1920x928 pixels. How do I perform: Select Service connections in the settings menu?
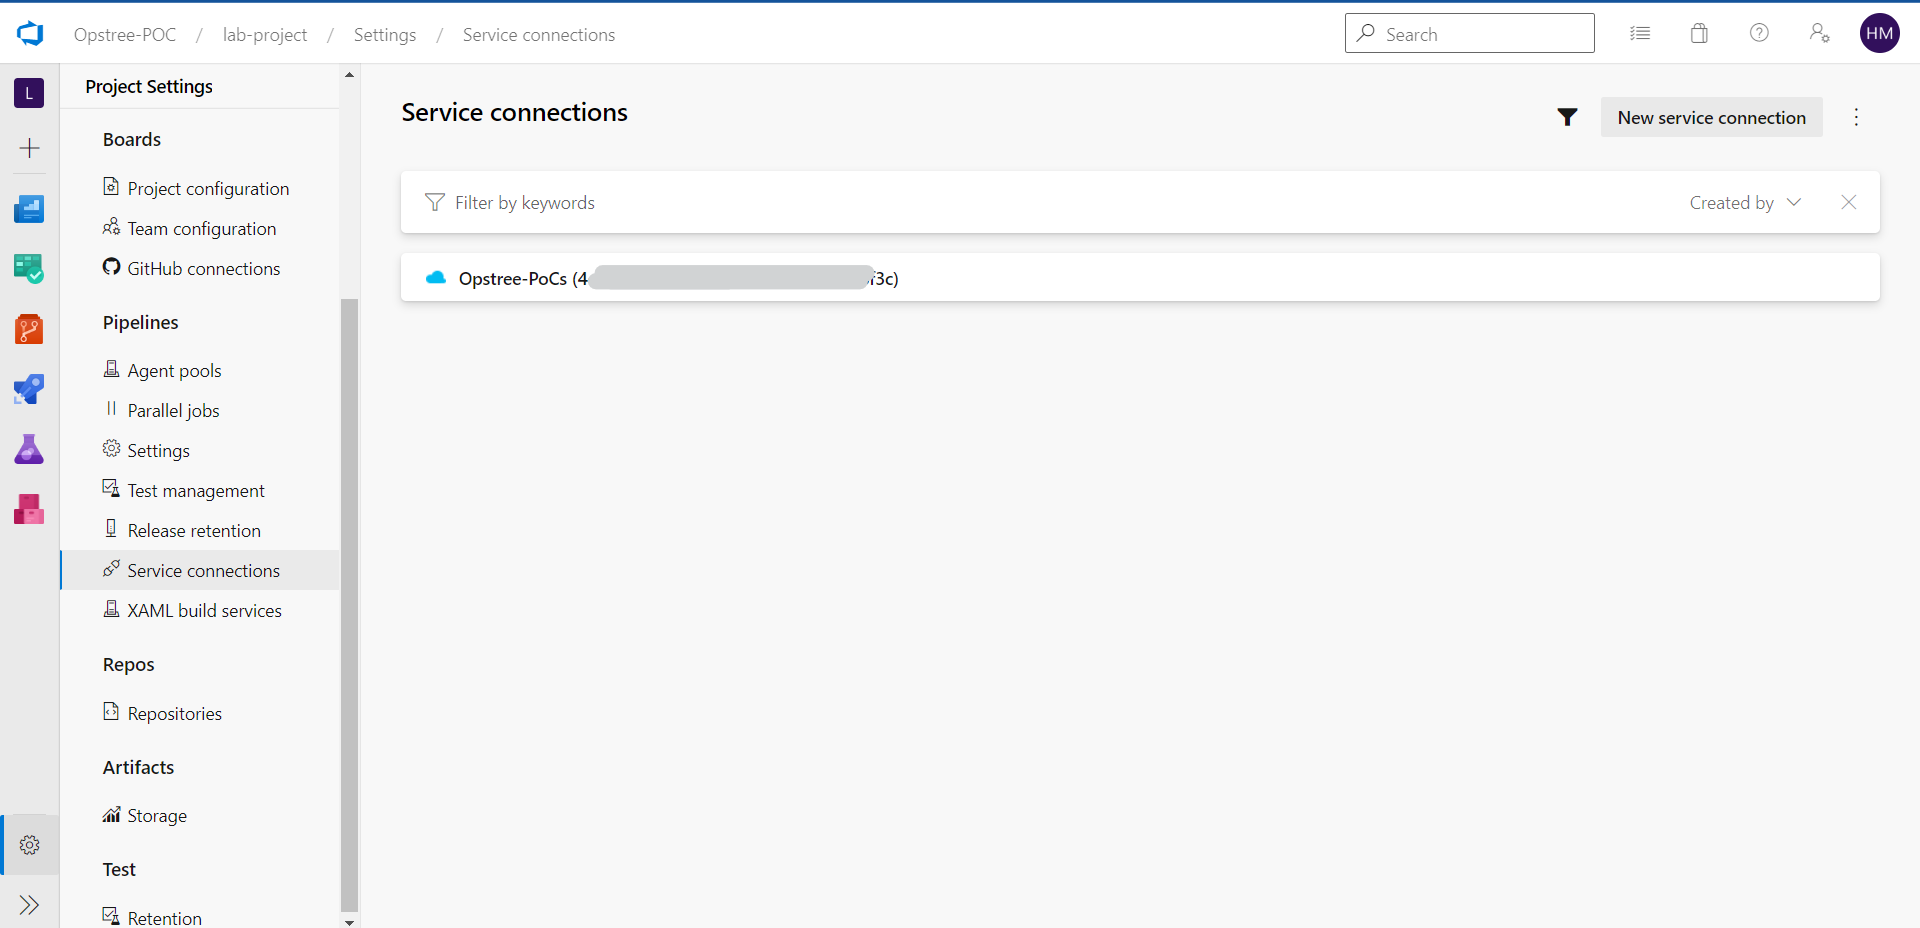[x=200, y=570]
